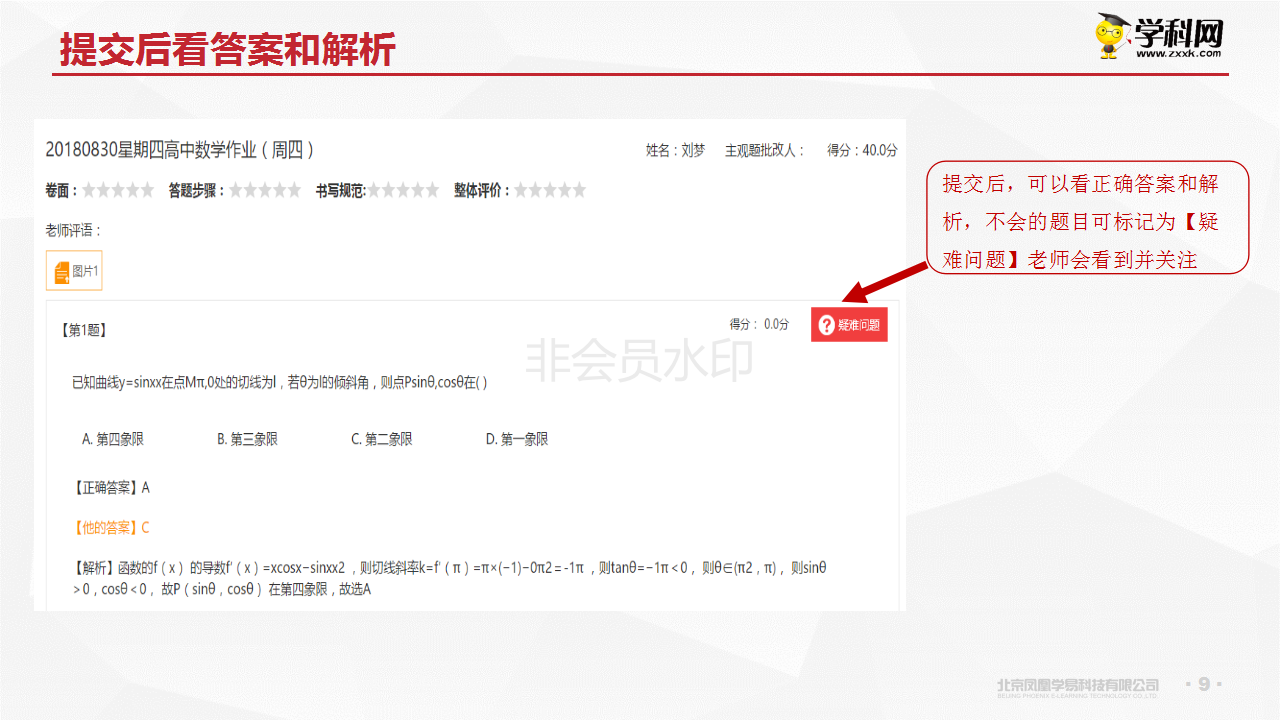Click the last star of 书写规范 rating

click(x=432, y=190)
